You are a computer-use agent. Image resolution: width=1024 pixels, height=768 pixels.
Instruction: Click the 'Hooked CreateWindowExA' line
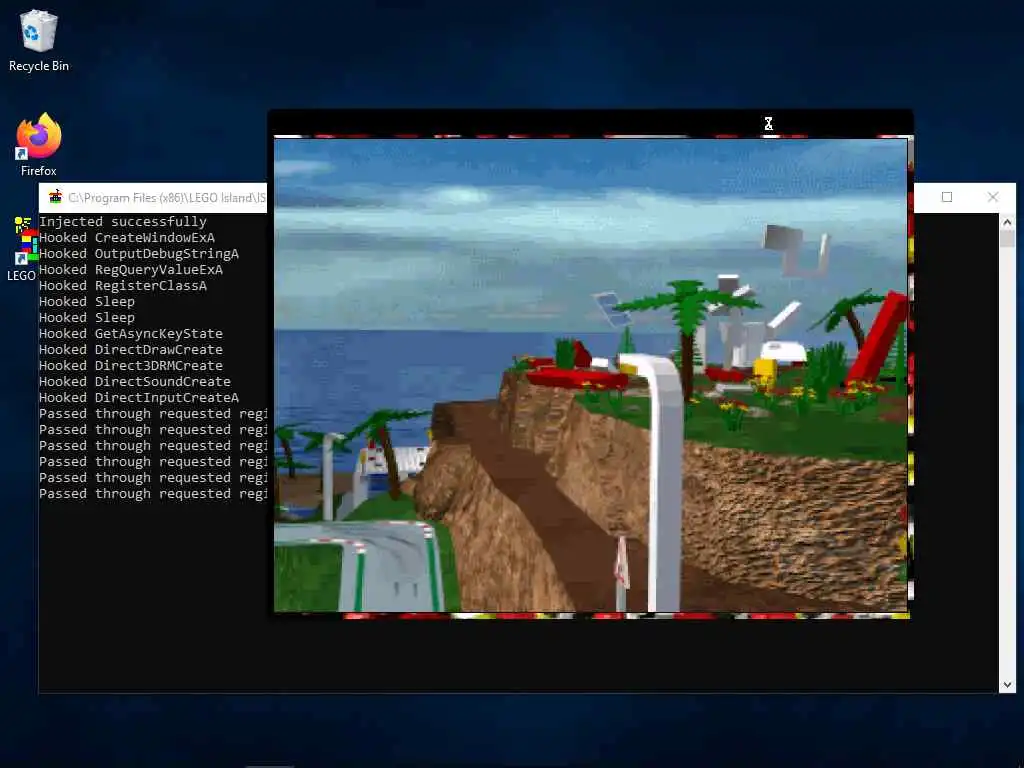[127, 238]
